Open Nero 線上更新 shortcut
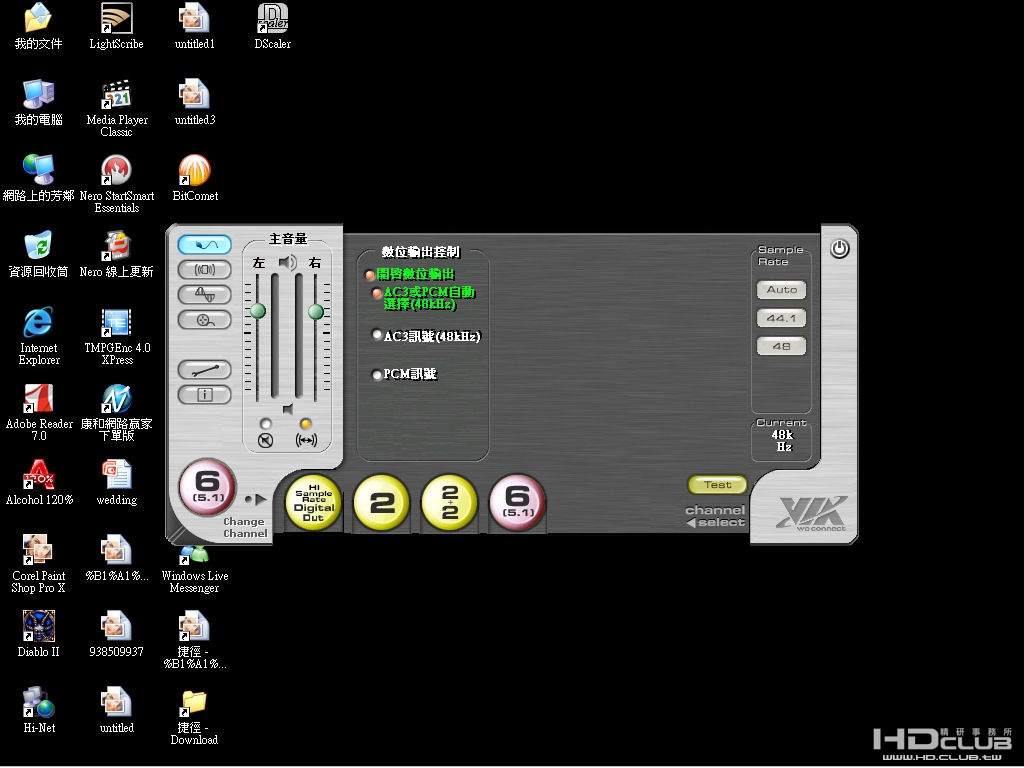Image resolution: width=1024 pixels, height=768 pixels. pos(117,254)
